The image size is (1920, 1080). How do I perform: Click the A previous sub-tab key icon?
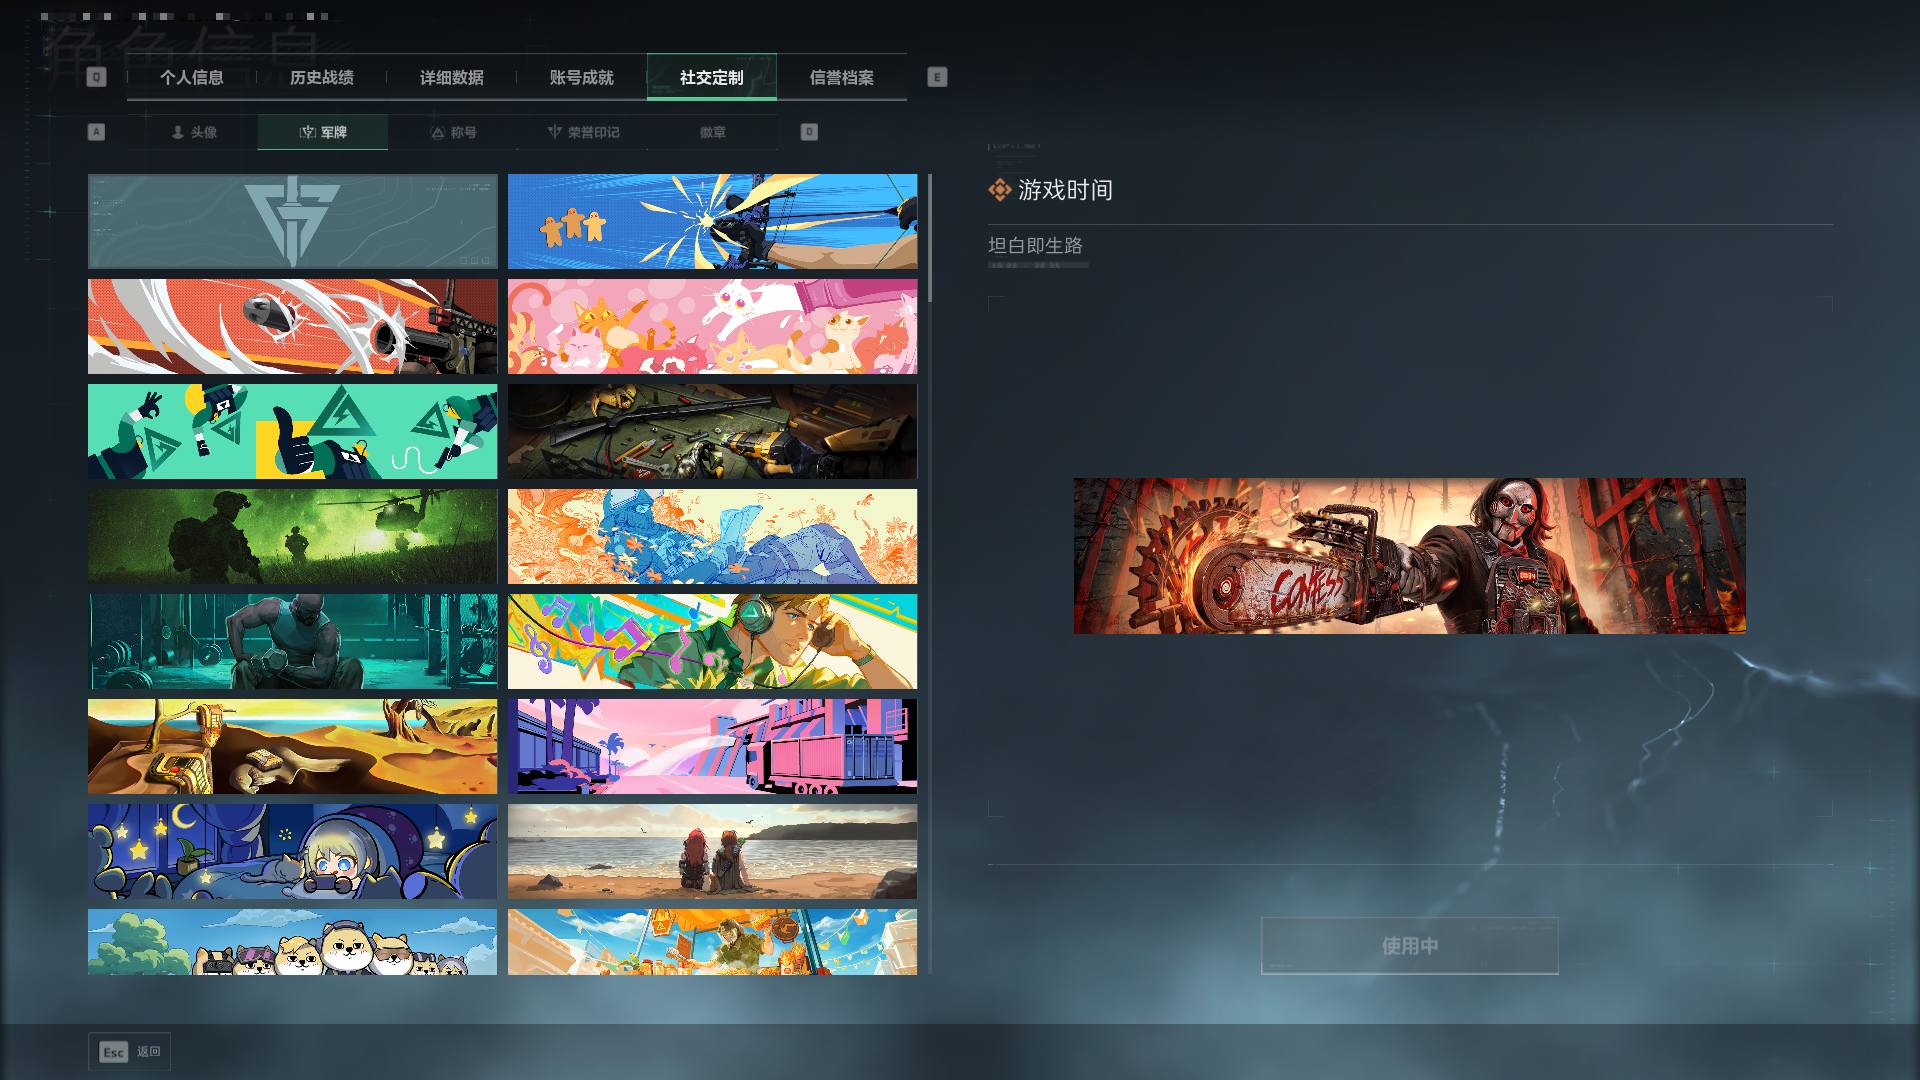(x=96, y=132)
